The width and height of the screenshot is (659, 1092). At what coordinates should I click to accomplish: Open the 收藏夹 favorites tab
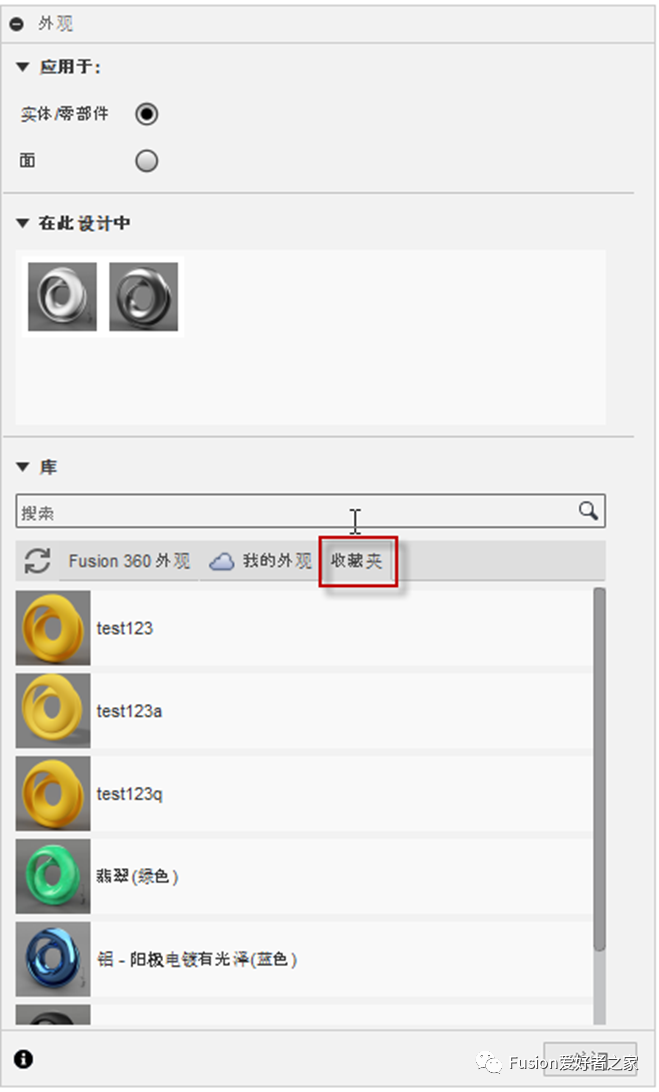click(357, 561)
